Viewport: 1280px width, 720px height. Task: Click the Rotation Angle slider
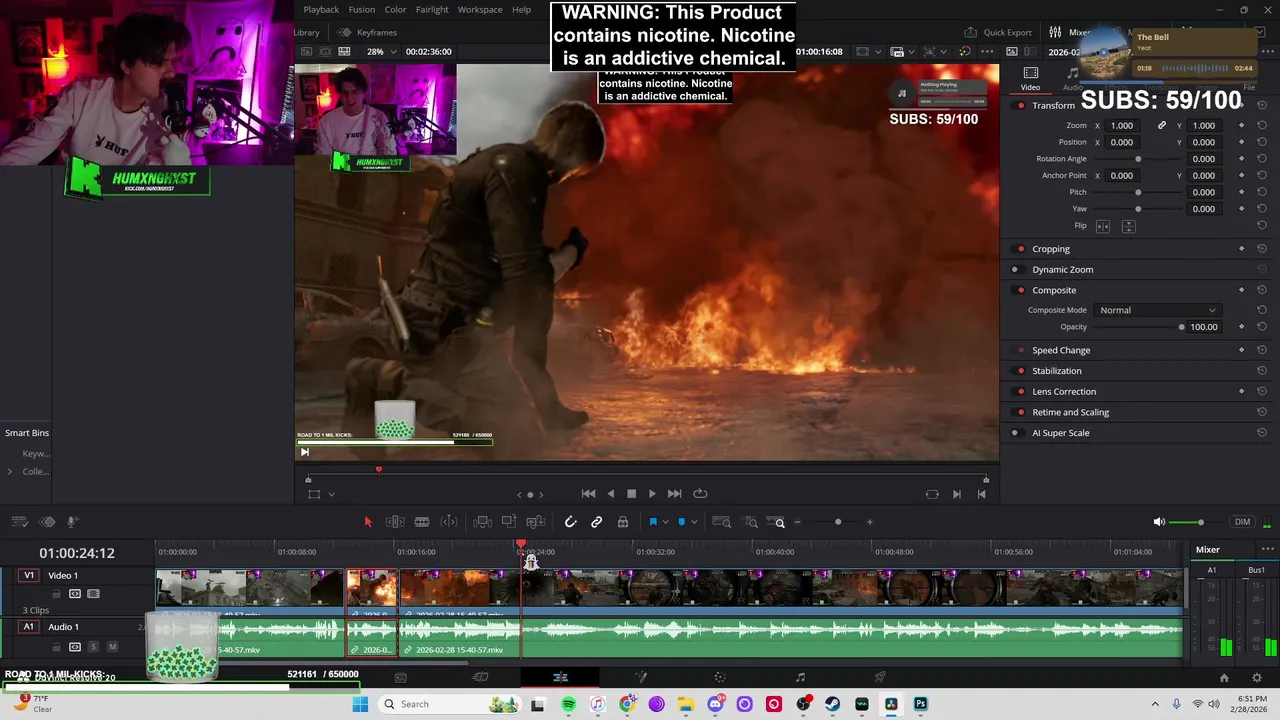tap(1138, 159)
